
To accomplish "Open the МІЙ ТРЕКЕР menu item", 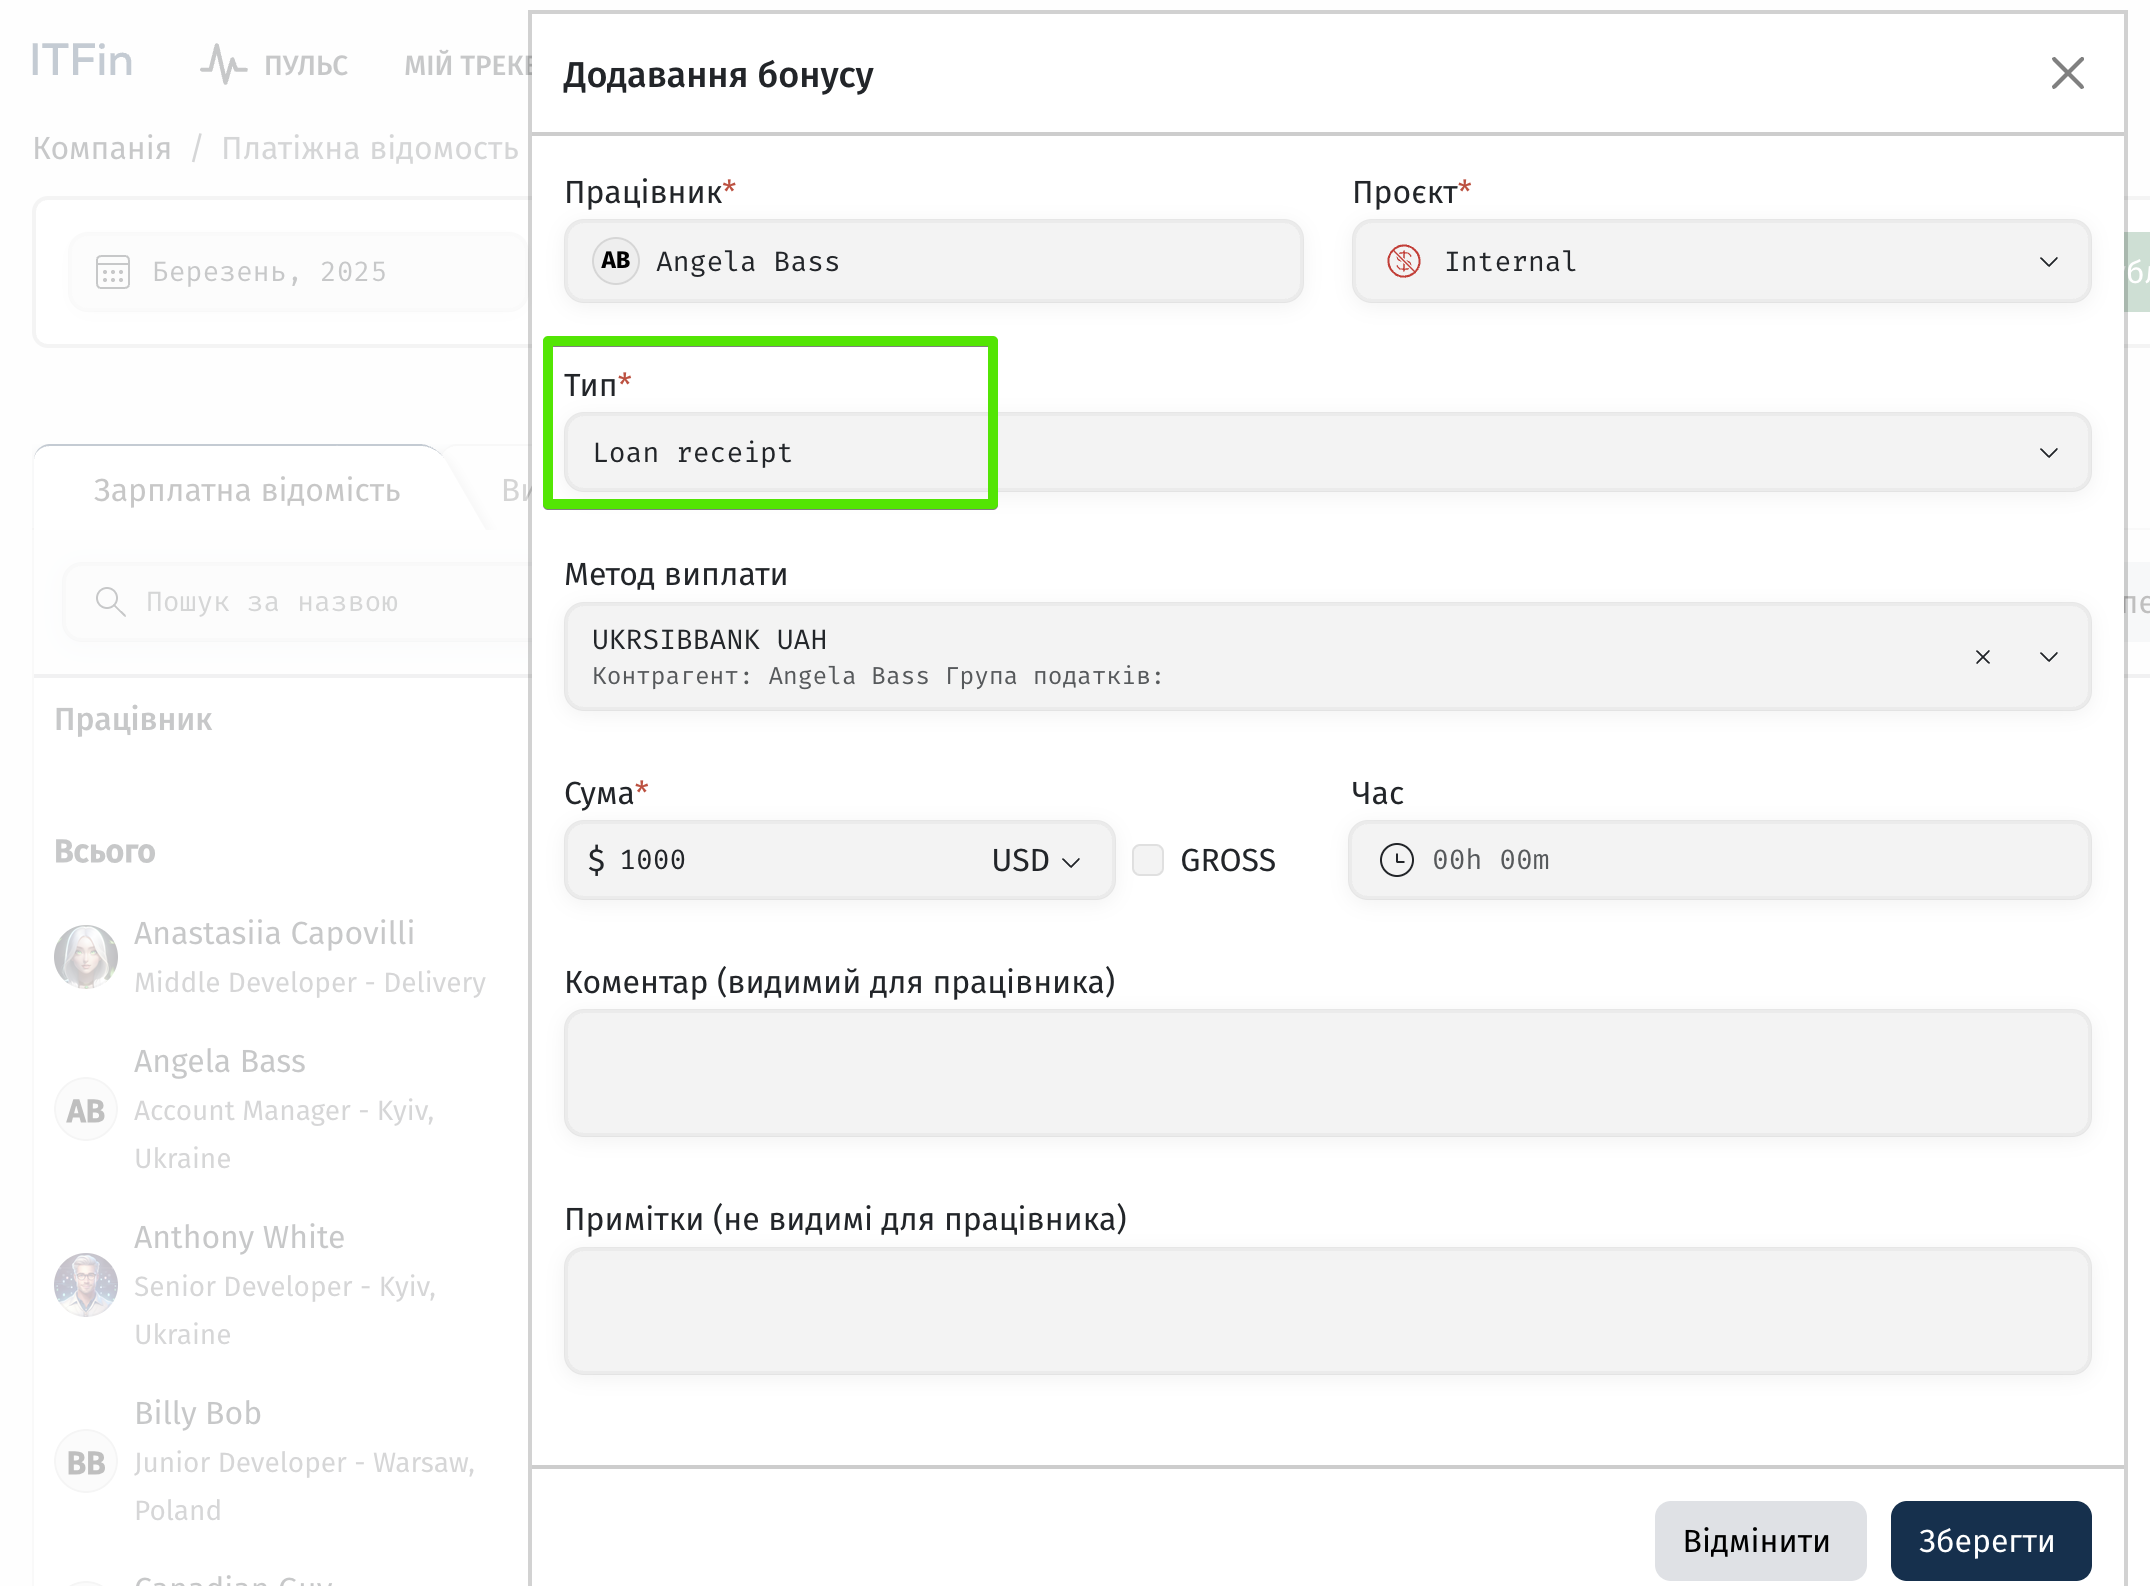I will 467,65.
